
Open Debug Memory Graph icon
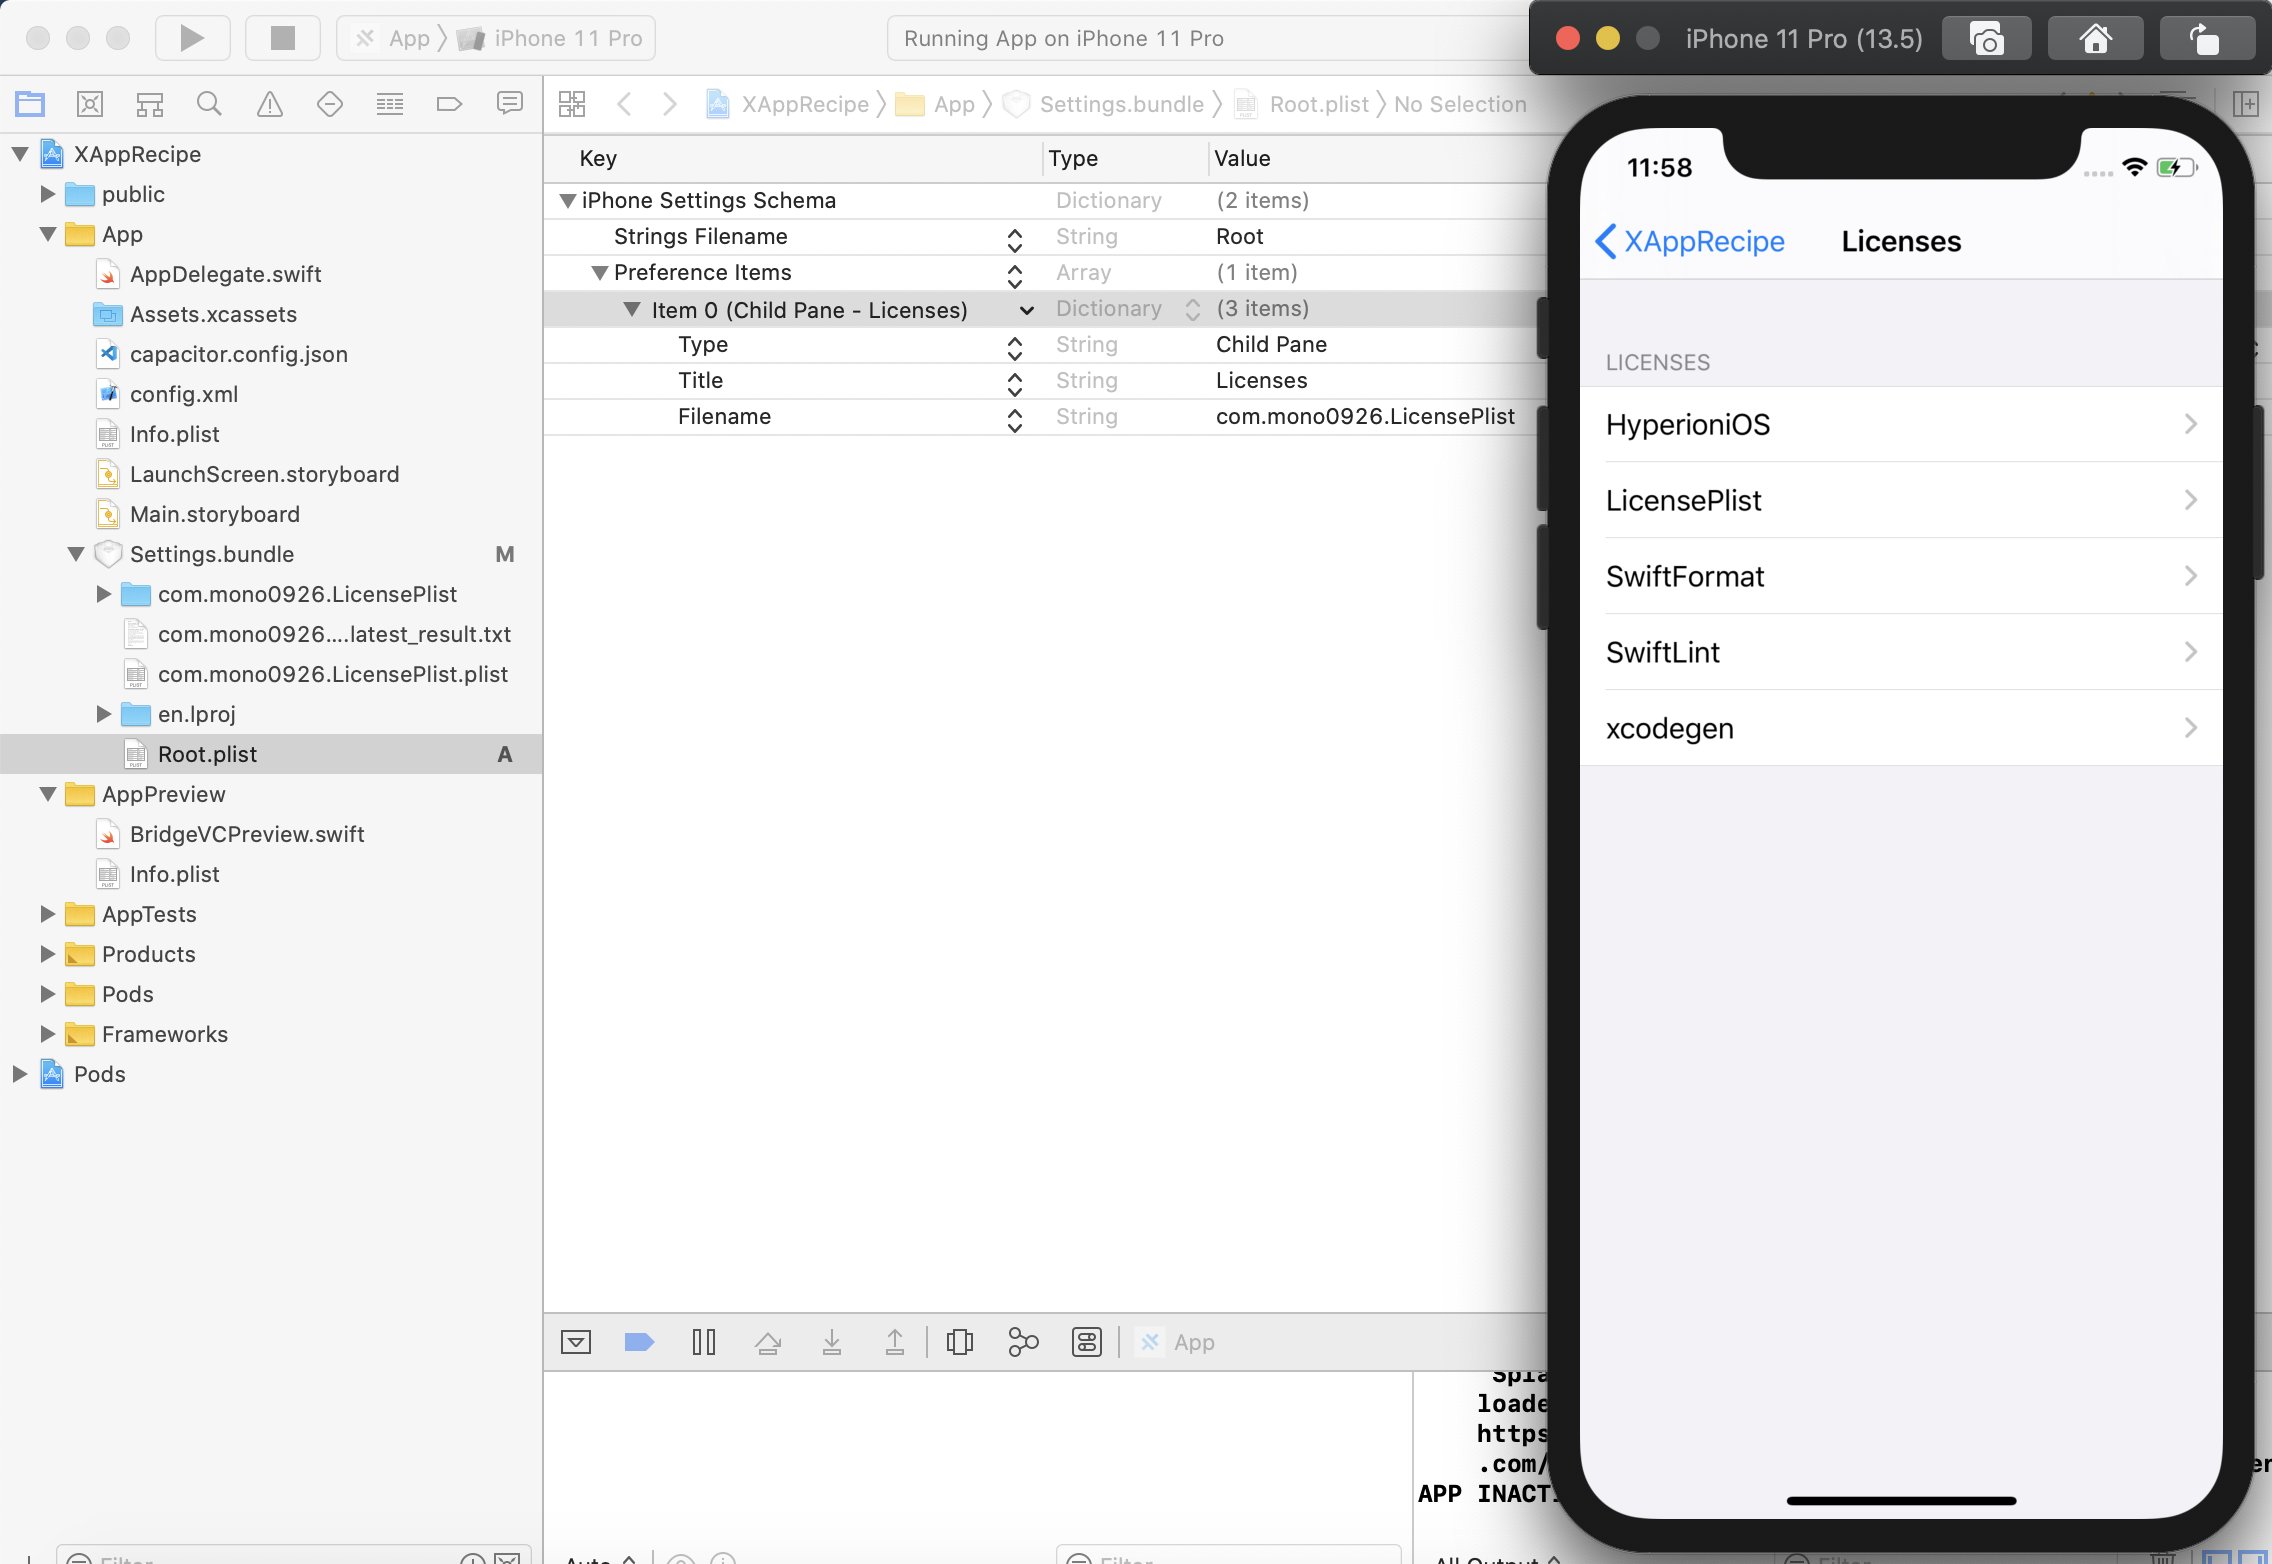pyautogui.click(x=1023, y=1342)
